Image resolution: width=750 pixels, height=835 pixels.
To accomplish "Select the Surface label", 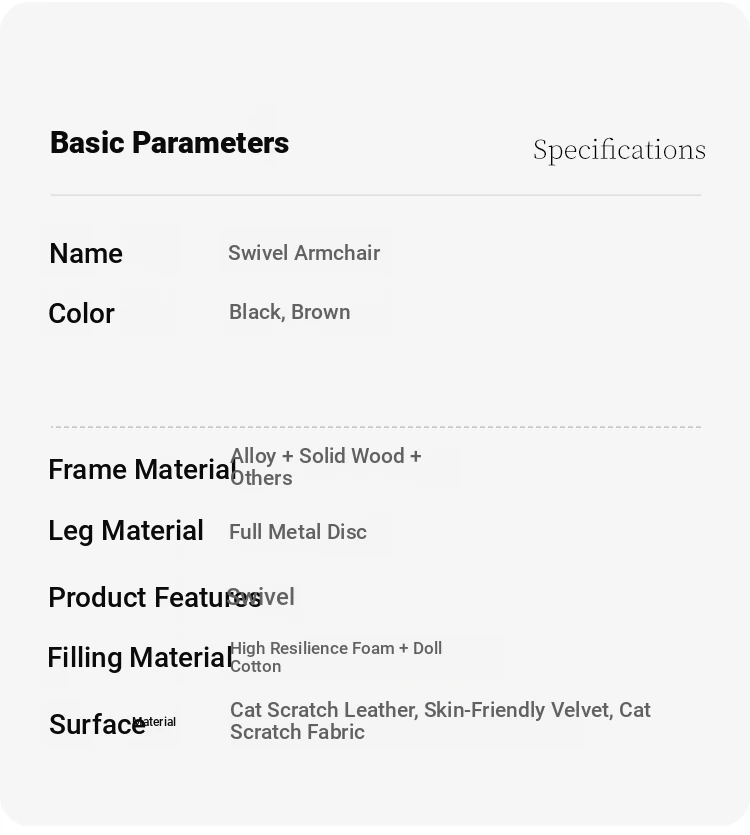I will [97, 724].
